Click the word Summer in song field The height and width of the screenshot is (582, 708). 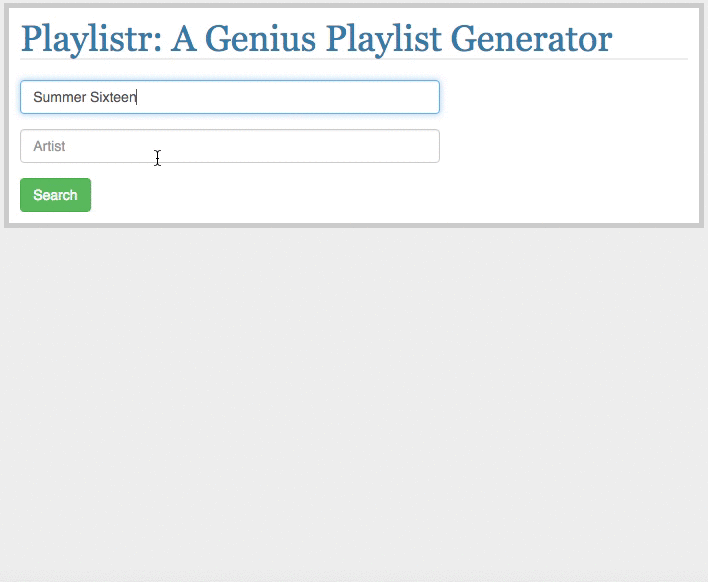[x=60, y=97]
